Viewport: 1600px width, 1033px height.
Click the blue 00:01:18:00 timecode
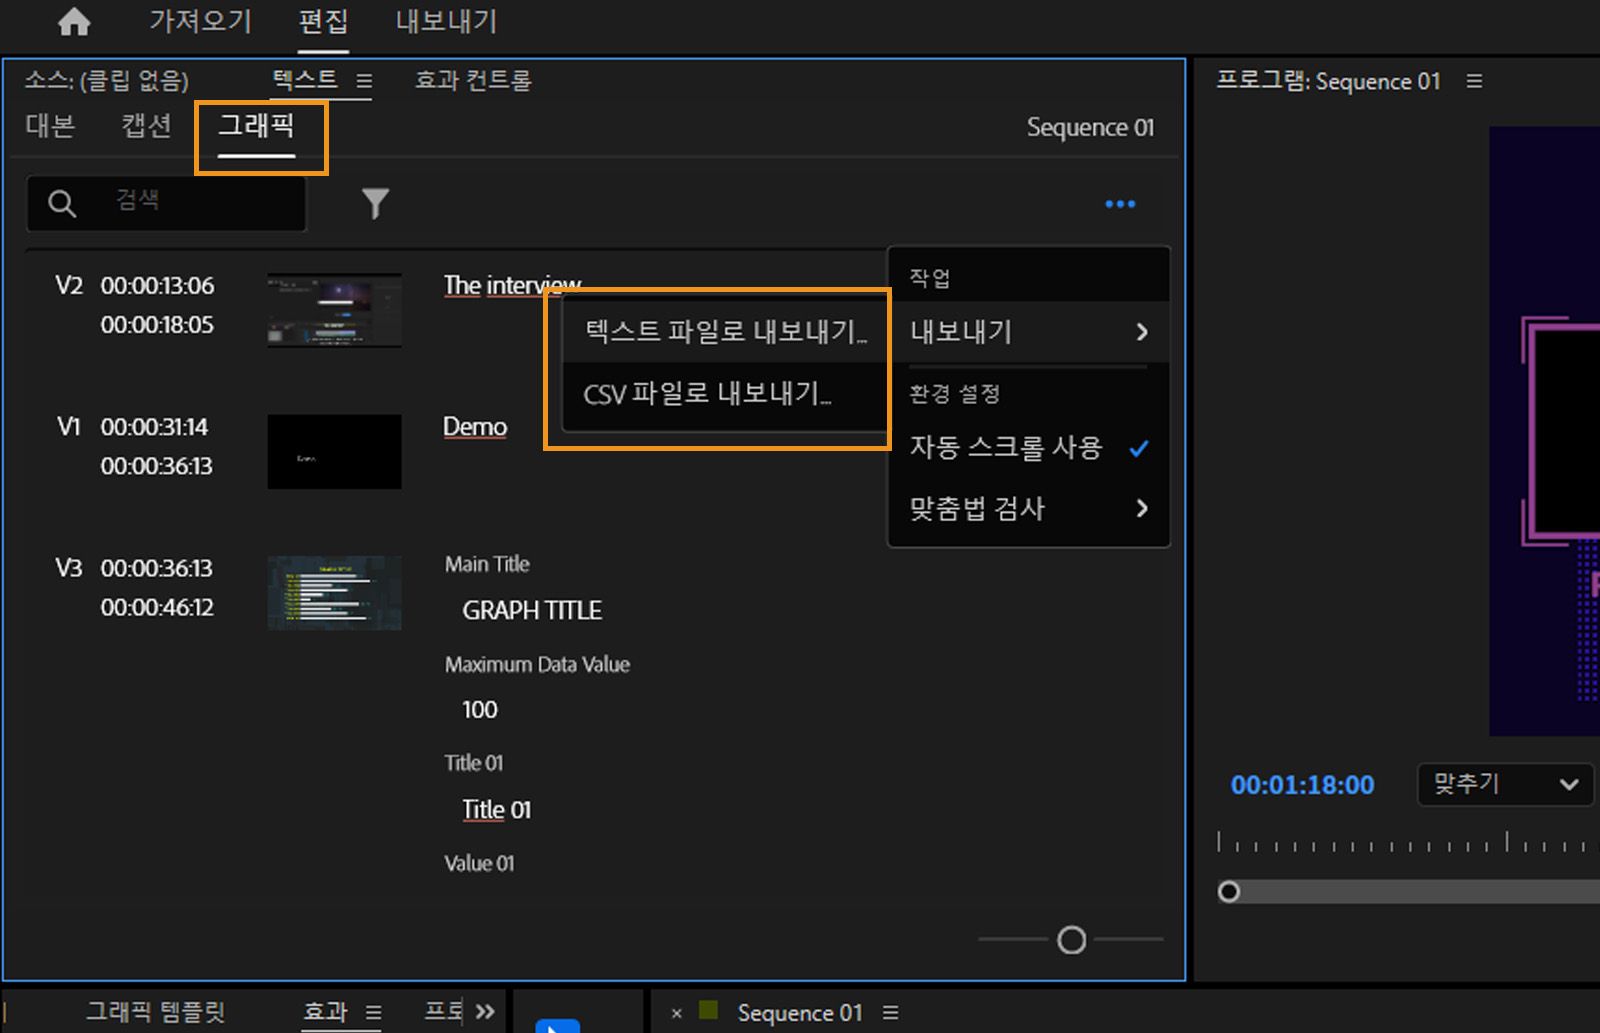(x=1302, y=785)
